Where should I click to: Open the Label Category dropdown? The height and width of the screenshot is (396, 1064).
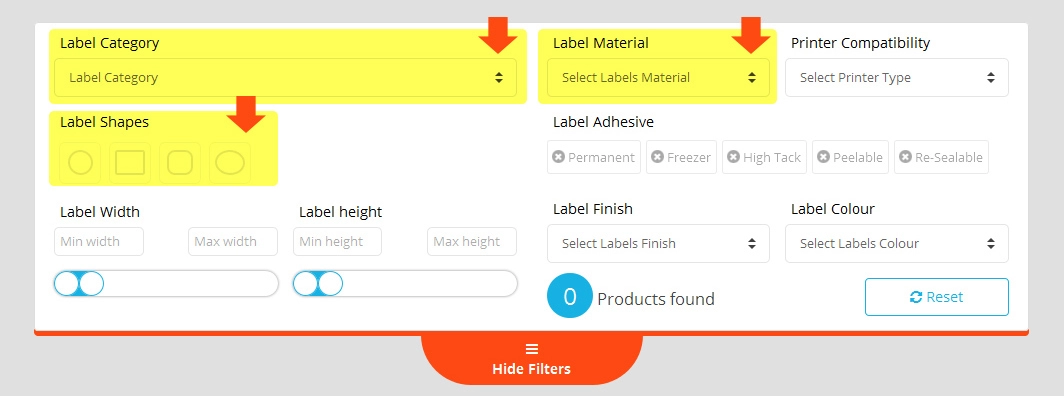click(x=285, y=77)
